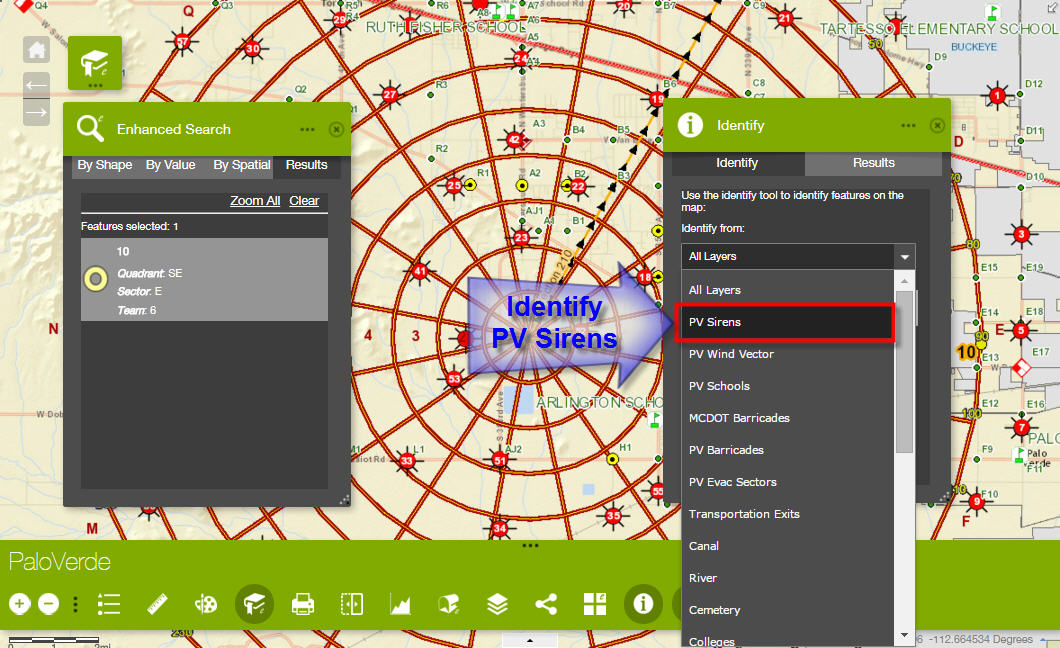The width and height of the screenshot is (1060, 648).
Task: Close the Enhanced Search panel
Action: pyautogui.click(x=336, y=129)
